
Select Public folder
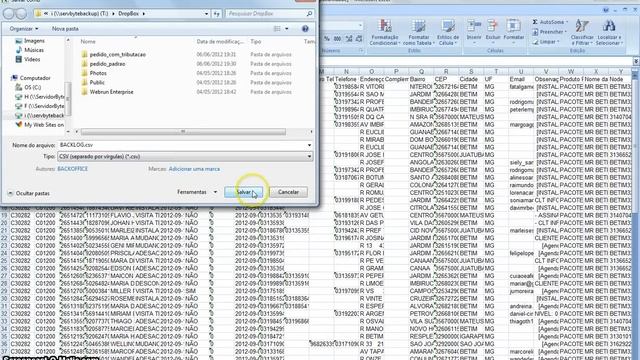[97, 82]
